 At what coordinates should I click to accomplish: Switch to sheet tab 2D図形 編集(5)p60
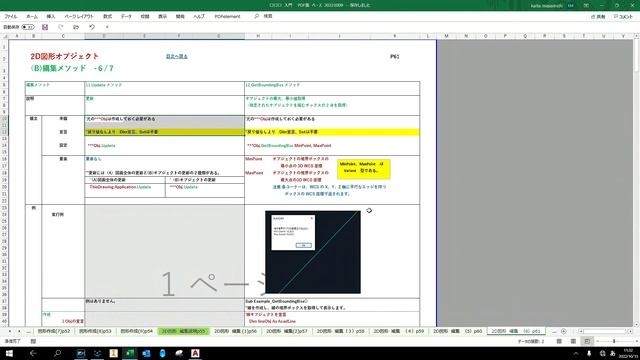click(457, 331)
